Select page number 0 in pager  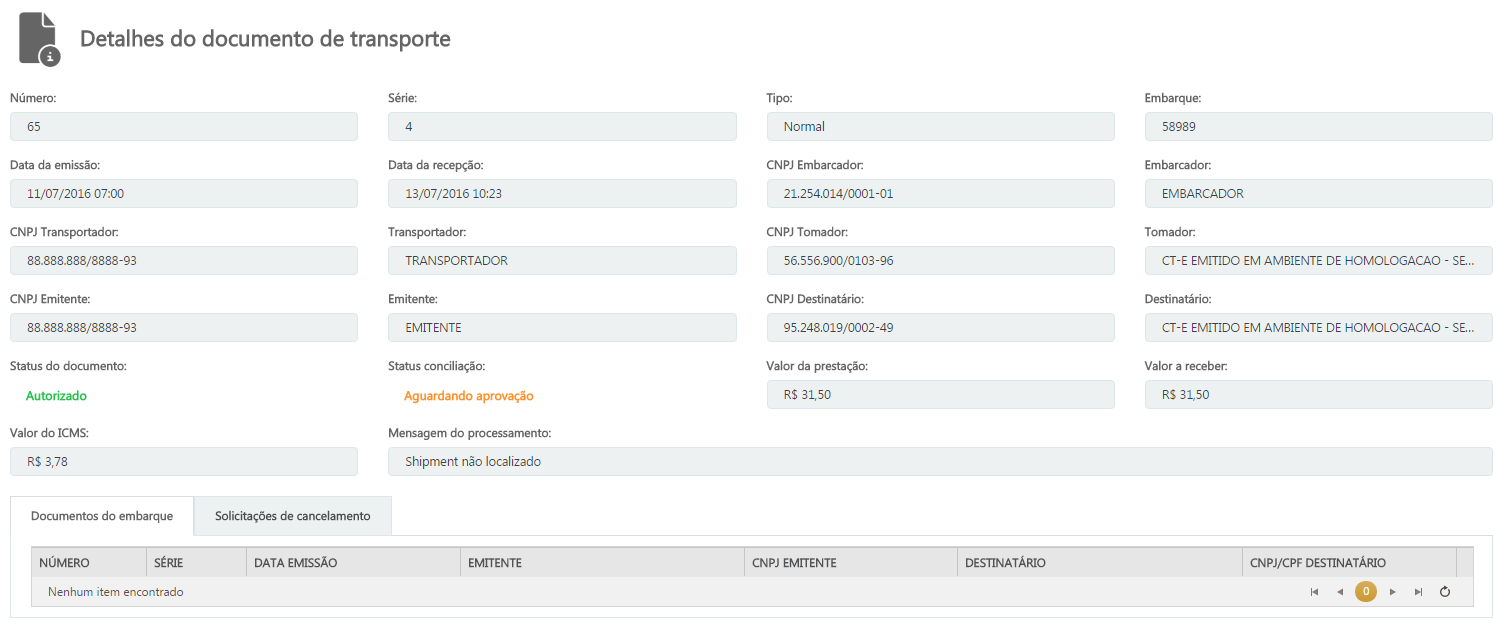1366,592
